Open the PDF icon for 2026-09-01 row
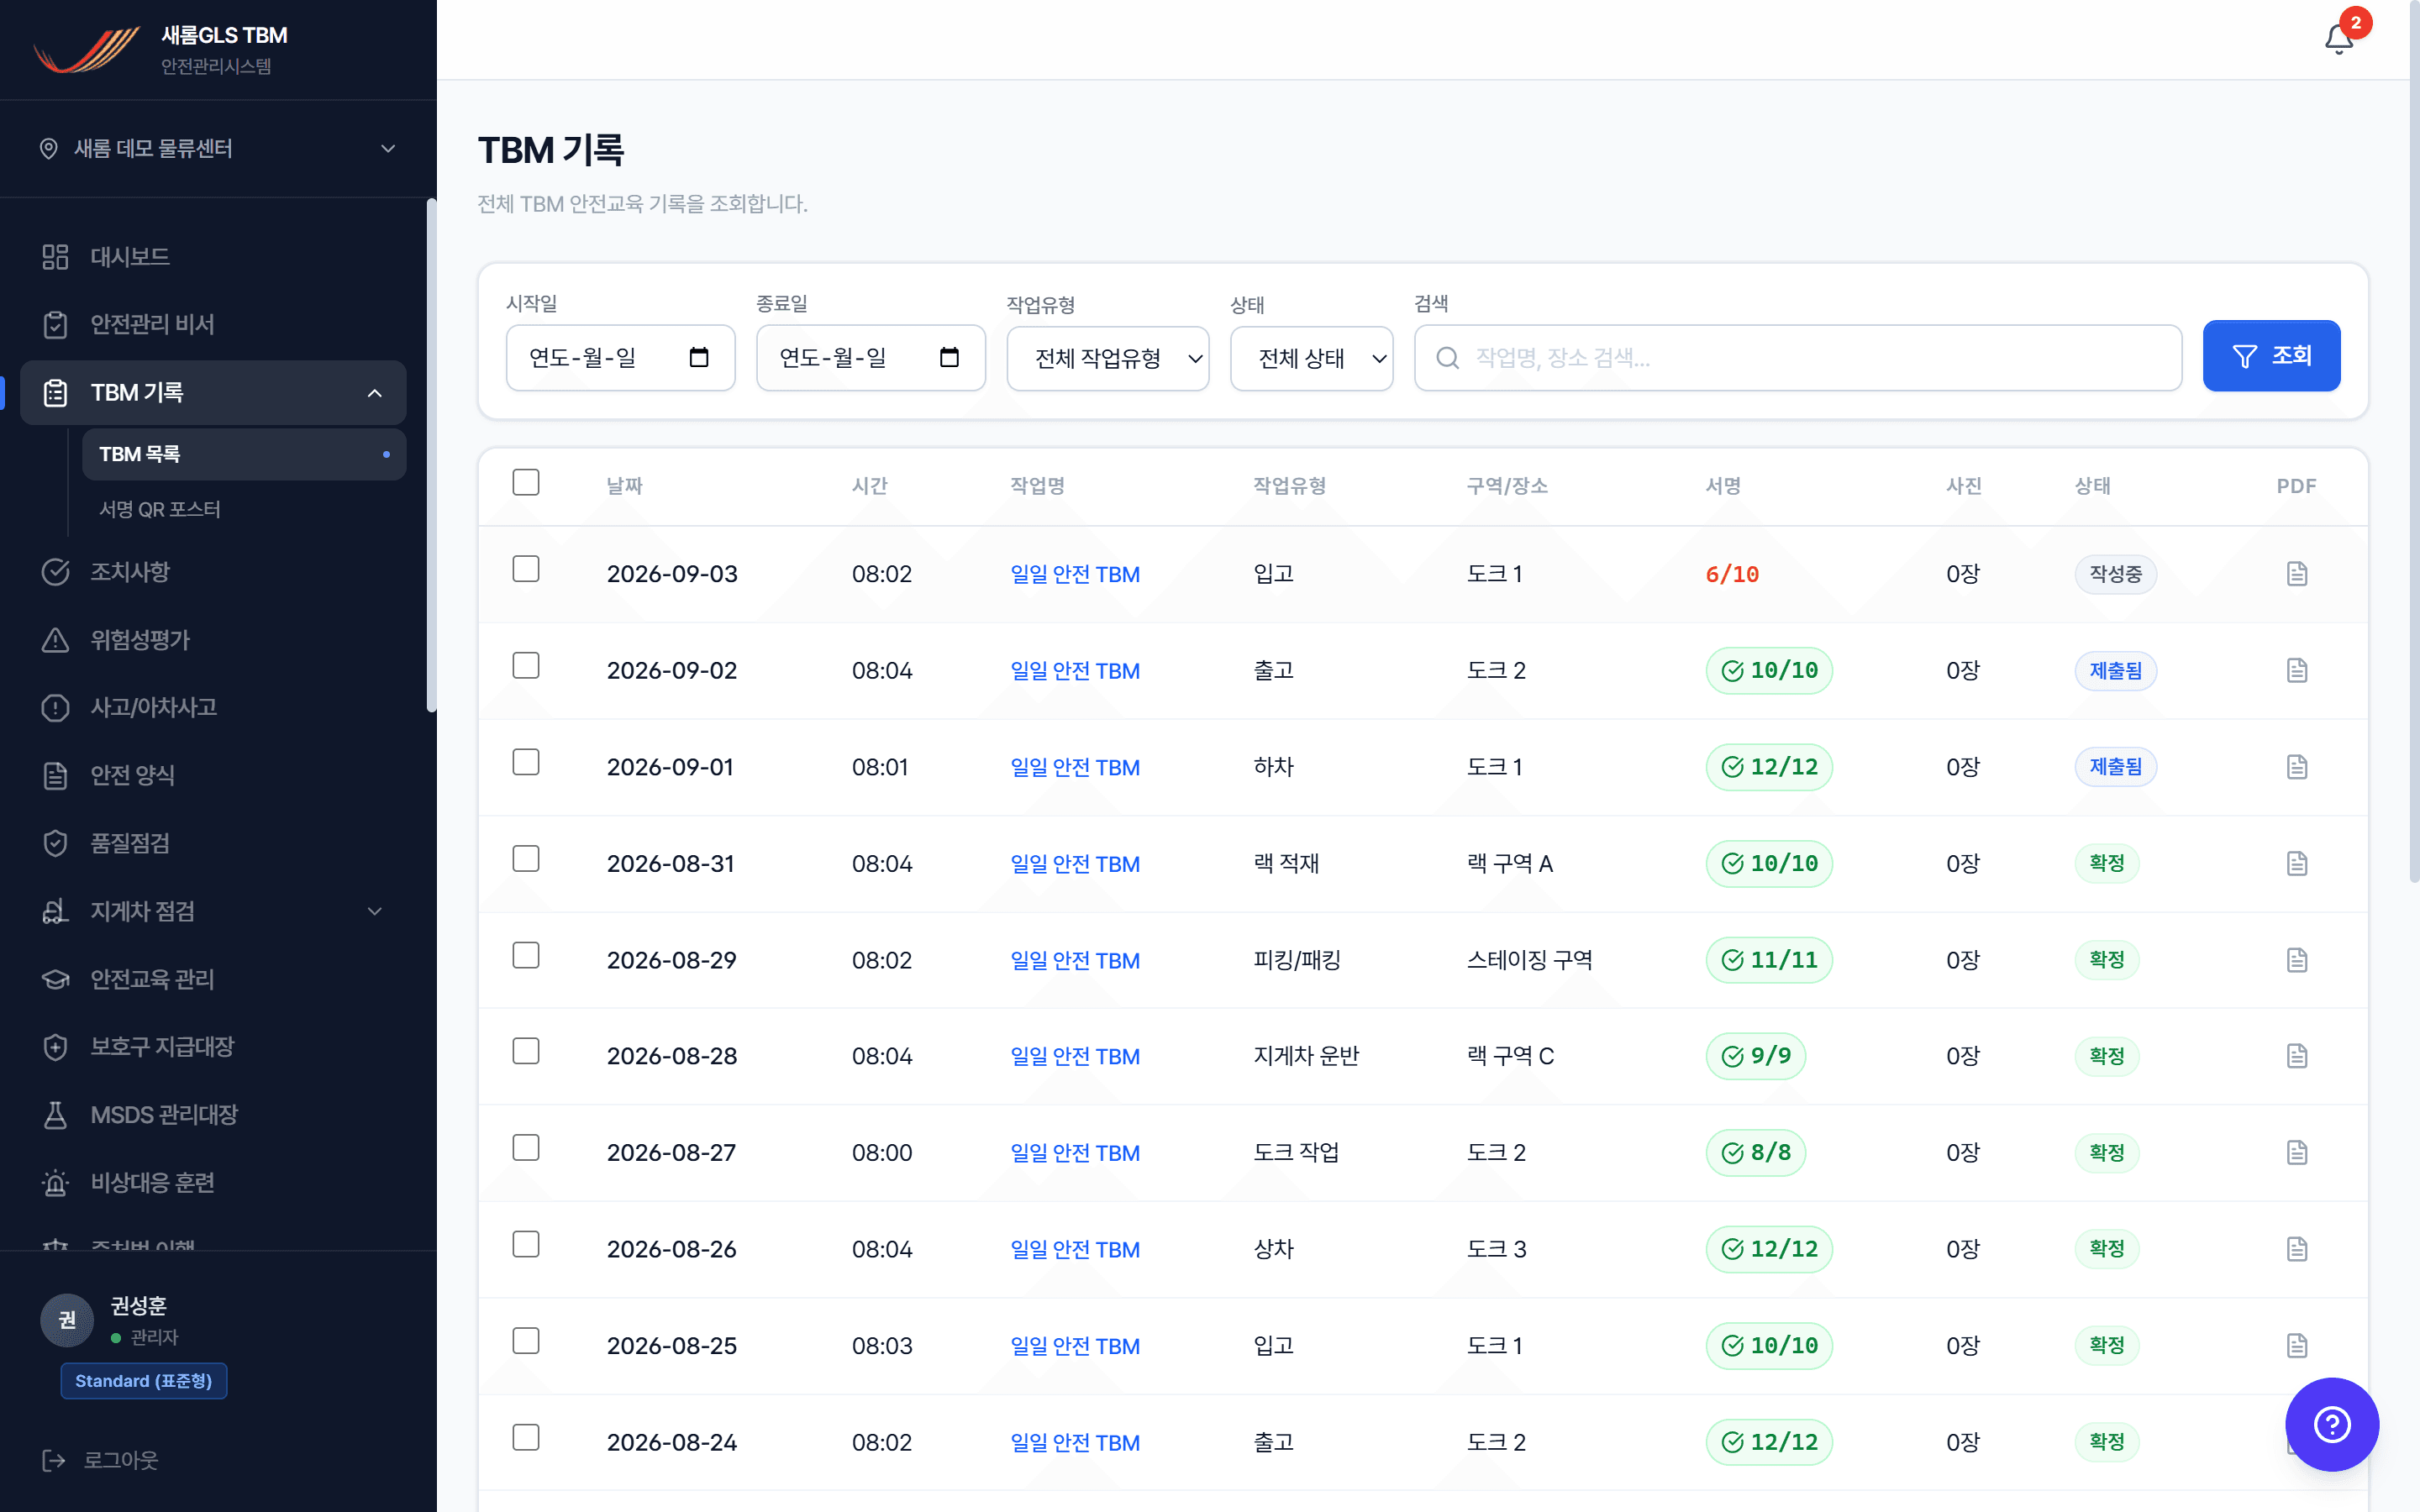2420x1512 pixels. click(2297, 766)
